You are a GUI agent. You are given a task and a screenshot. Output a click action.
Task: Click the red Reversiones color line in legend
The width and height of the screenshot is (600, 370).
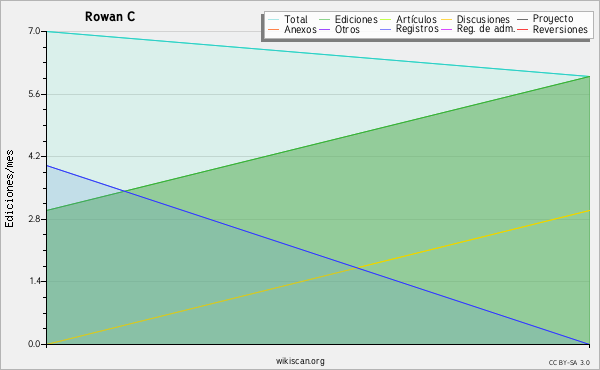pyautogui.click(x=522, y=29)
